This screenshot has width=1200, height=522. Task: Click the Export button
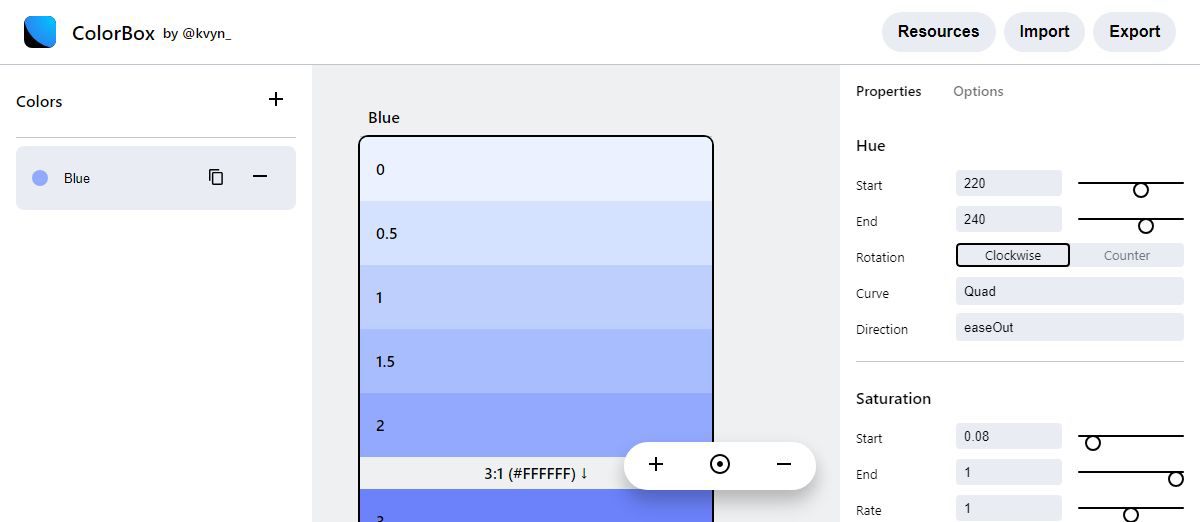coord(1134,32)
